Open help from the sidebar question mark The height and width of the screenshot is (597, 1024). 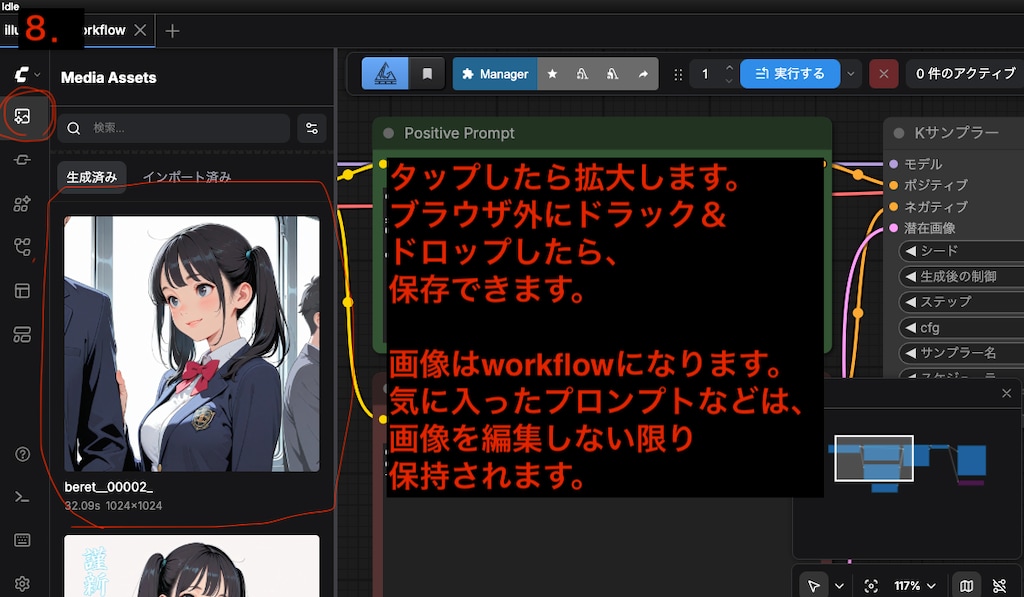point(22,454)
